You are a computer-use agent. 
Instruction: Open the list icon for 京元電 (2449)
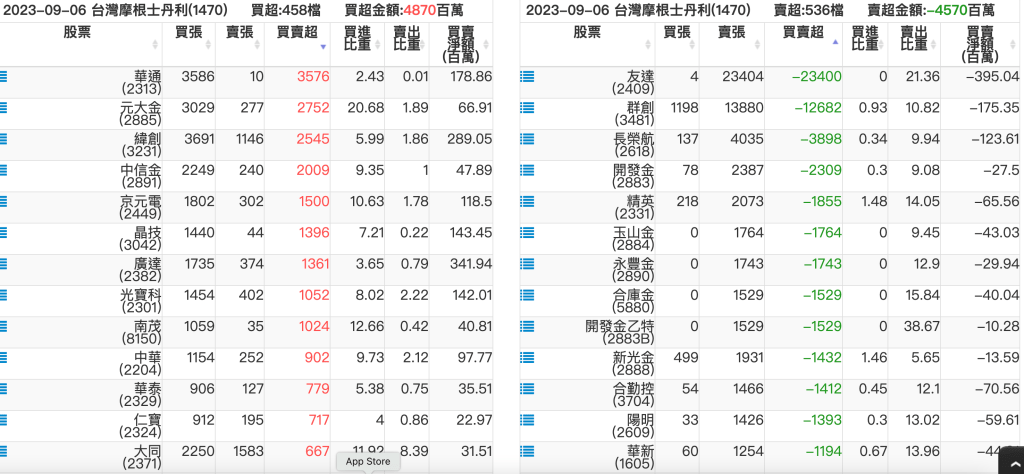4,201
